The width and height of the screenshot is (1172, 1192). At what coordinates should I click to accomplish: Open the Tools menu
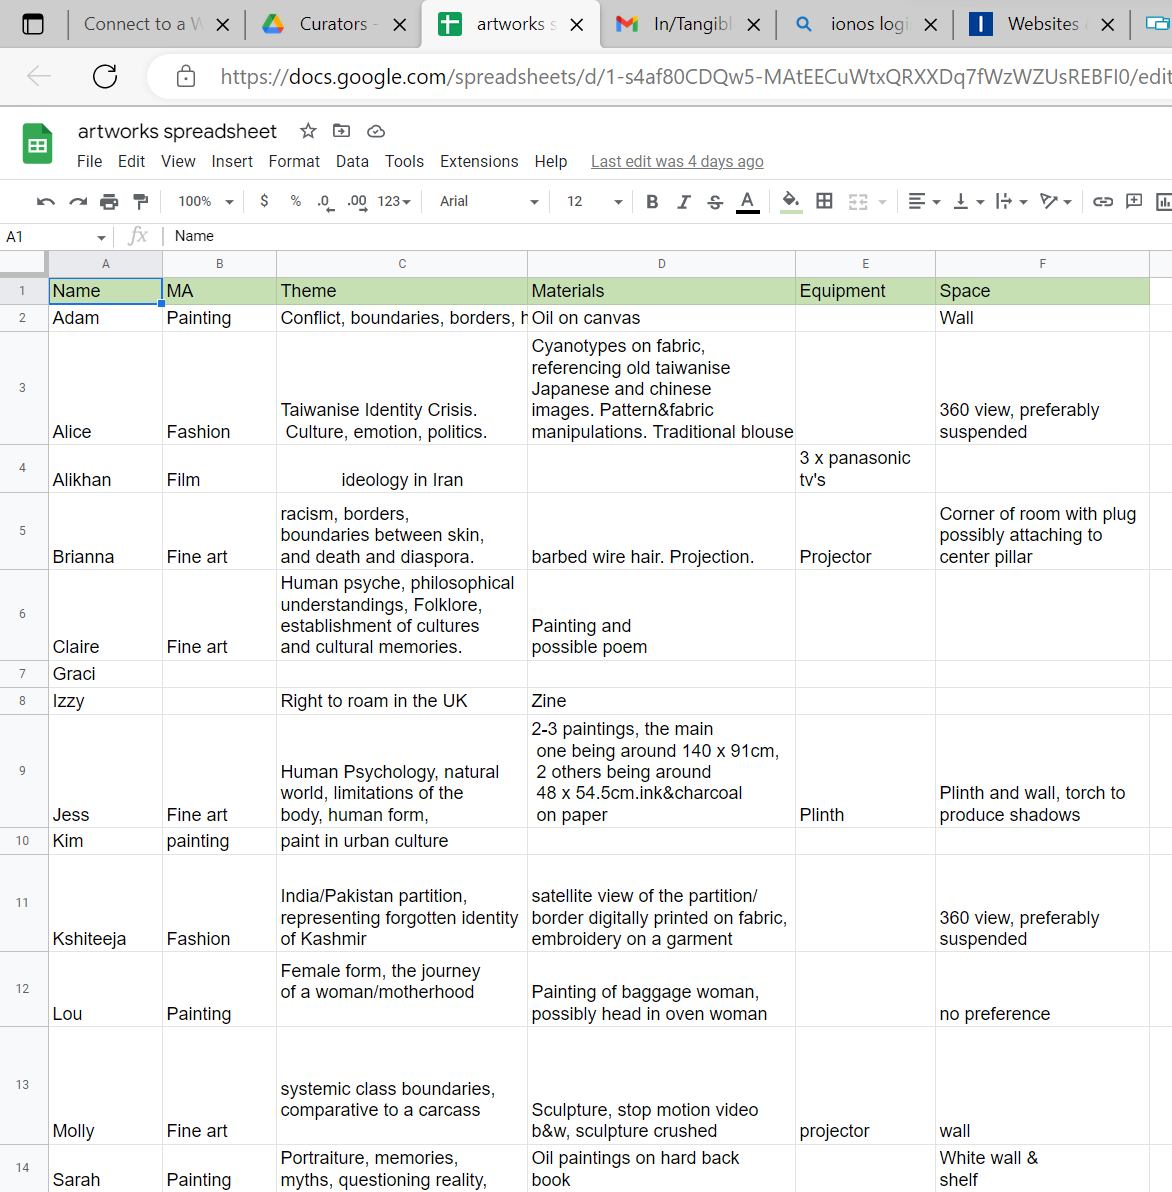[x=404, y=161]
